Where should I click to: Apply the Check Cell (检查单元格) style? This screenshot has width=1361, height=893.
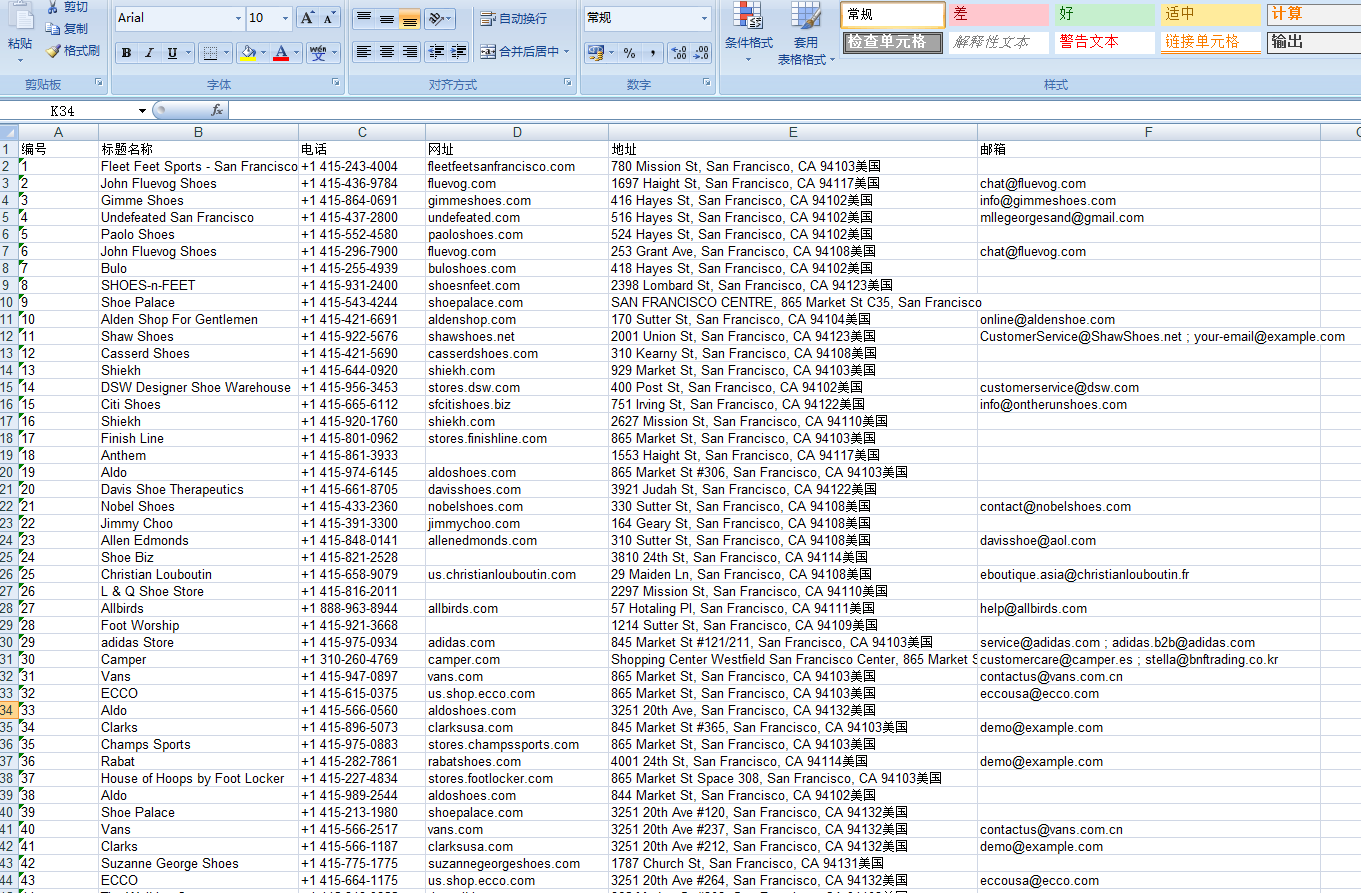pos(893,42)
